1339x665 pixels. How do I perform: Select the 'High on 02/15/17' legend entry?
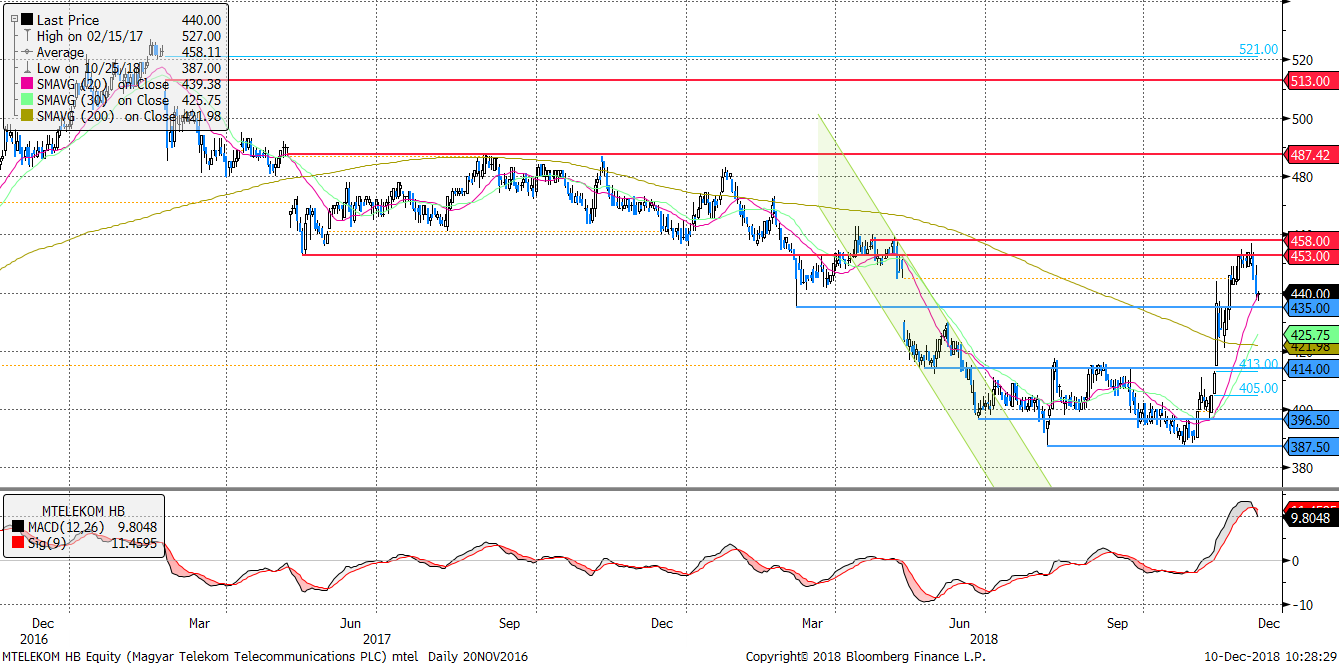point(92,36)
